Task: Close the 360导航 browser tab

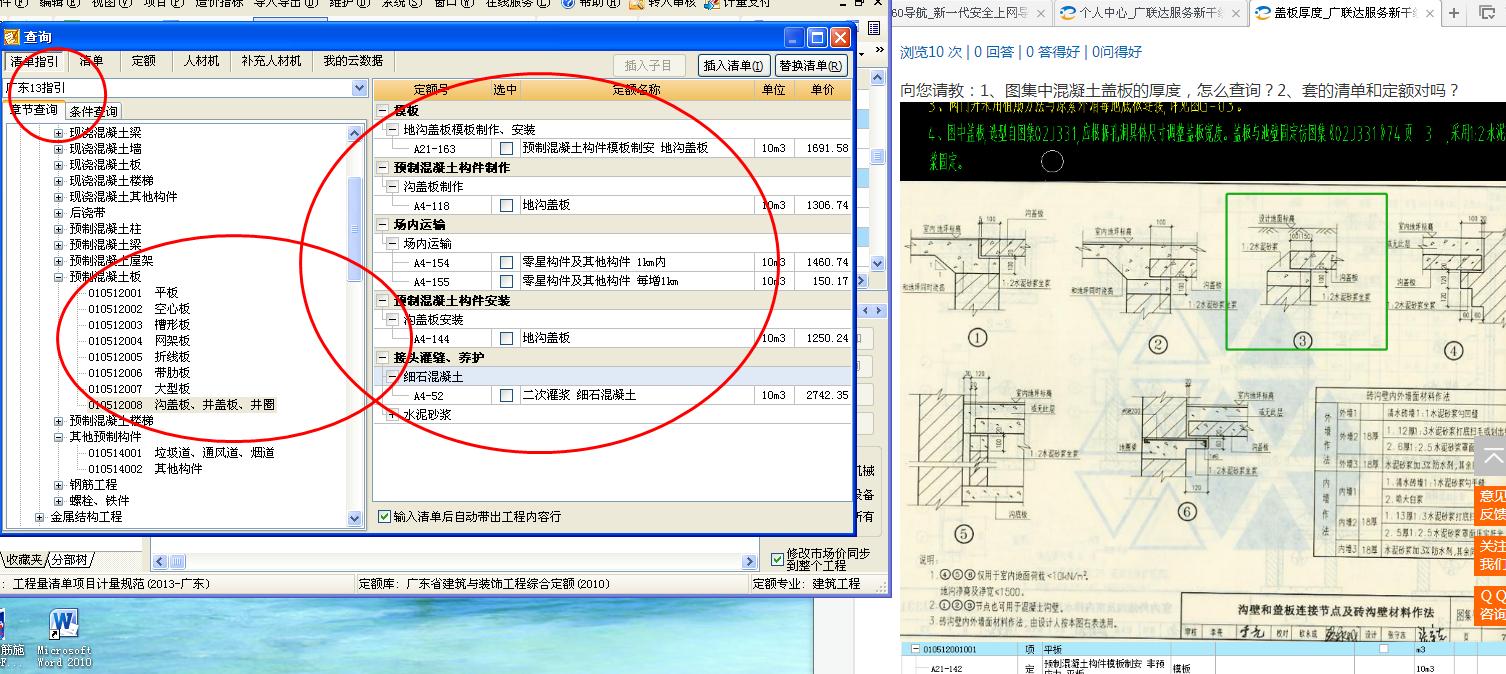Action: click(x=1040, y=13)
